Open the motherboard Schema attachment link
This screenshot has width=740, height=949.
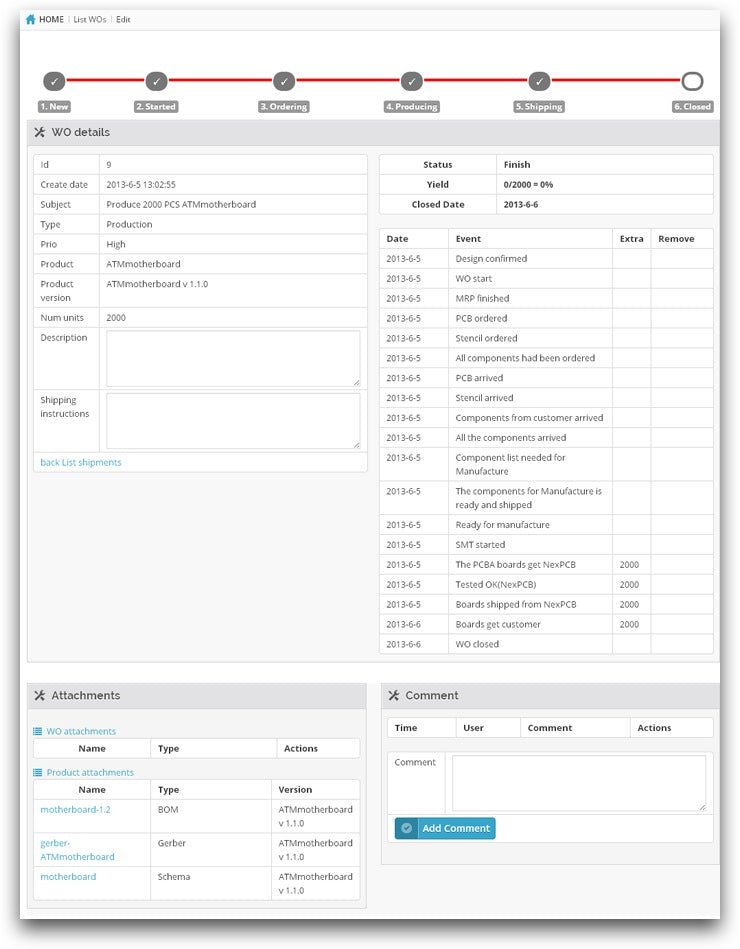click(x=68, y=877)
